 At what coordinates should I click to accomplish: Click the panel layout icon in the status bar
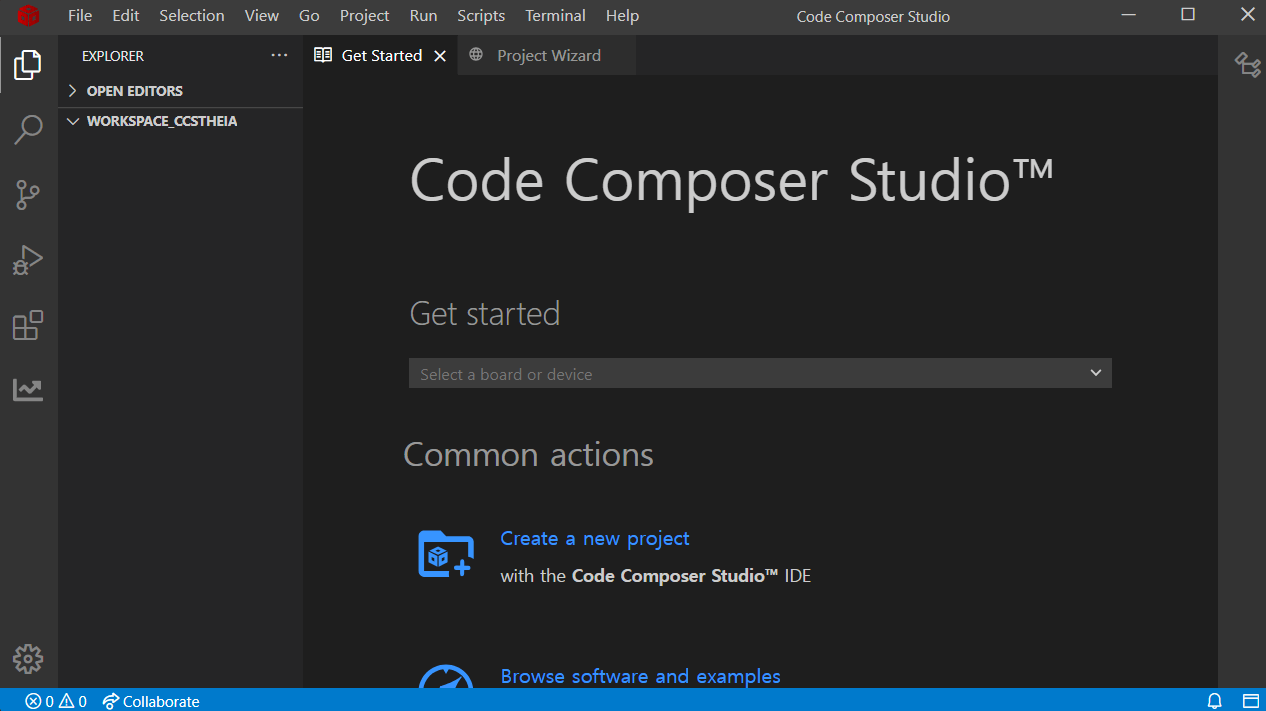click(1248, 701)
